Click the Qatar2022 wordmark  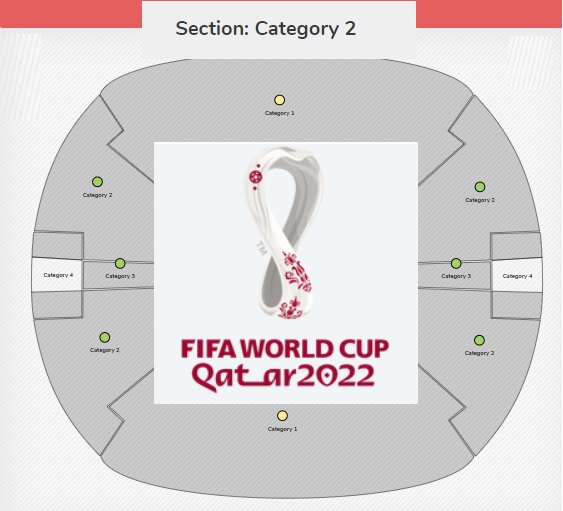pyautogui.click(x=283, y=376)
